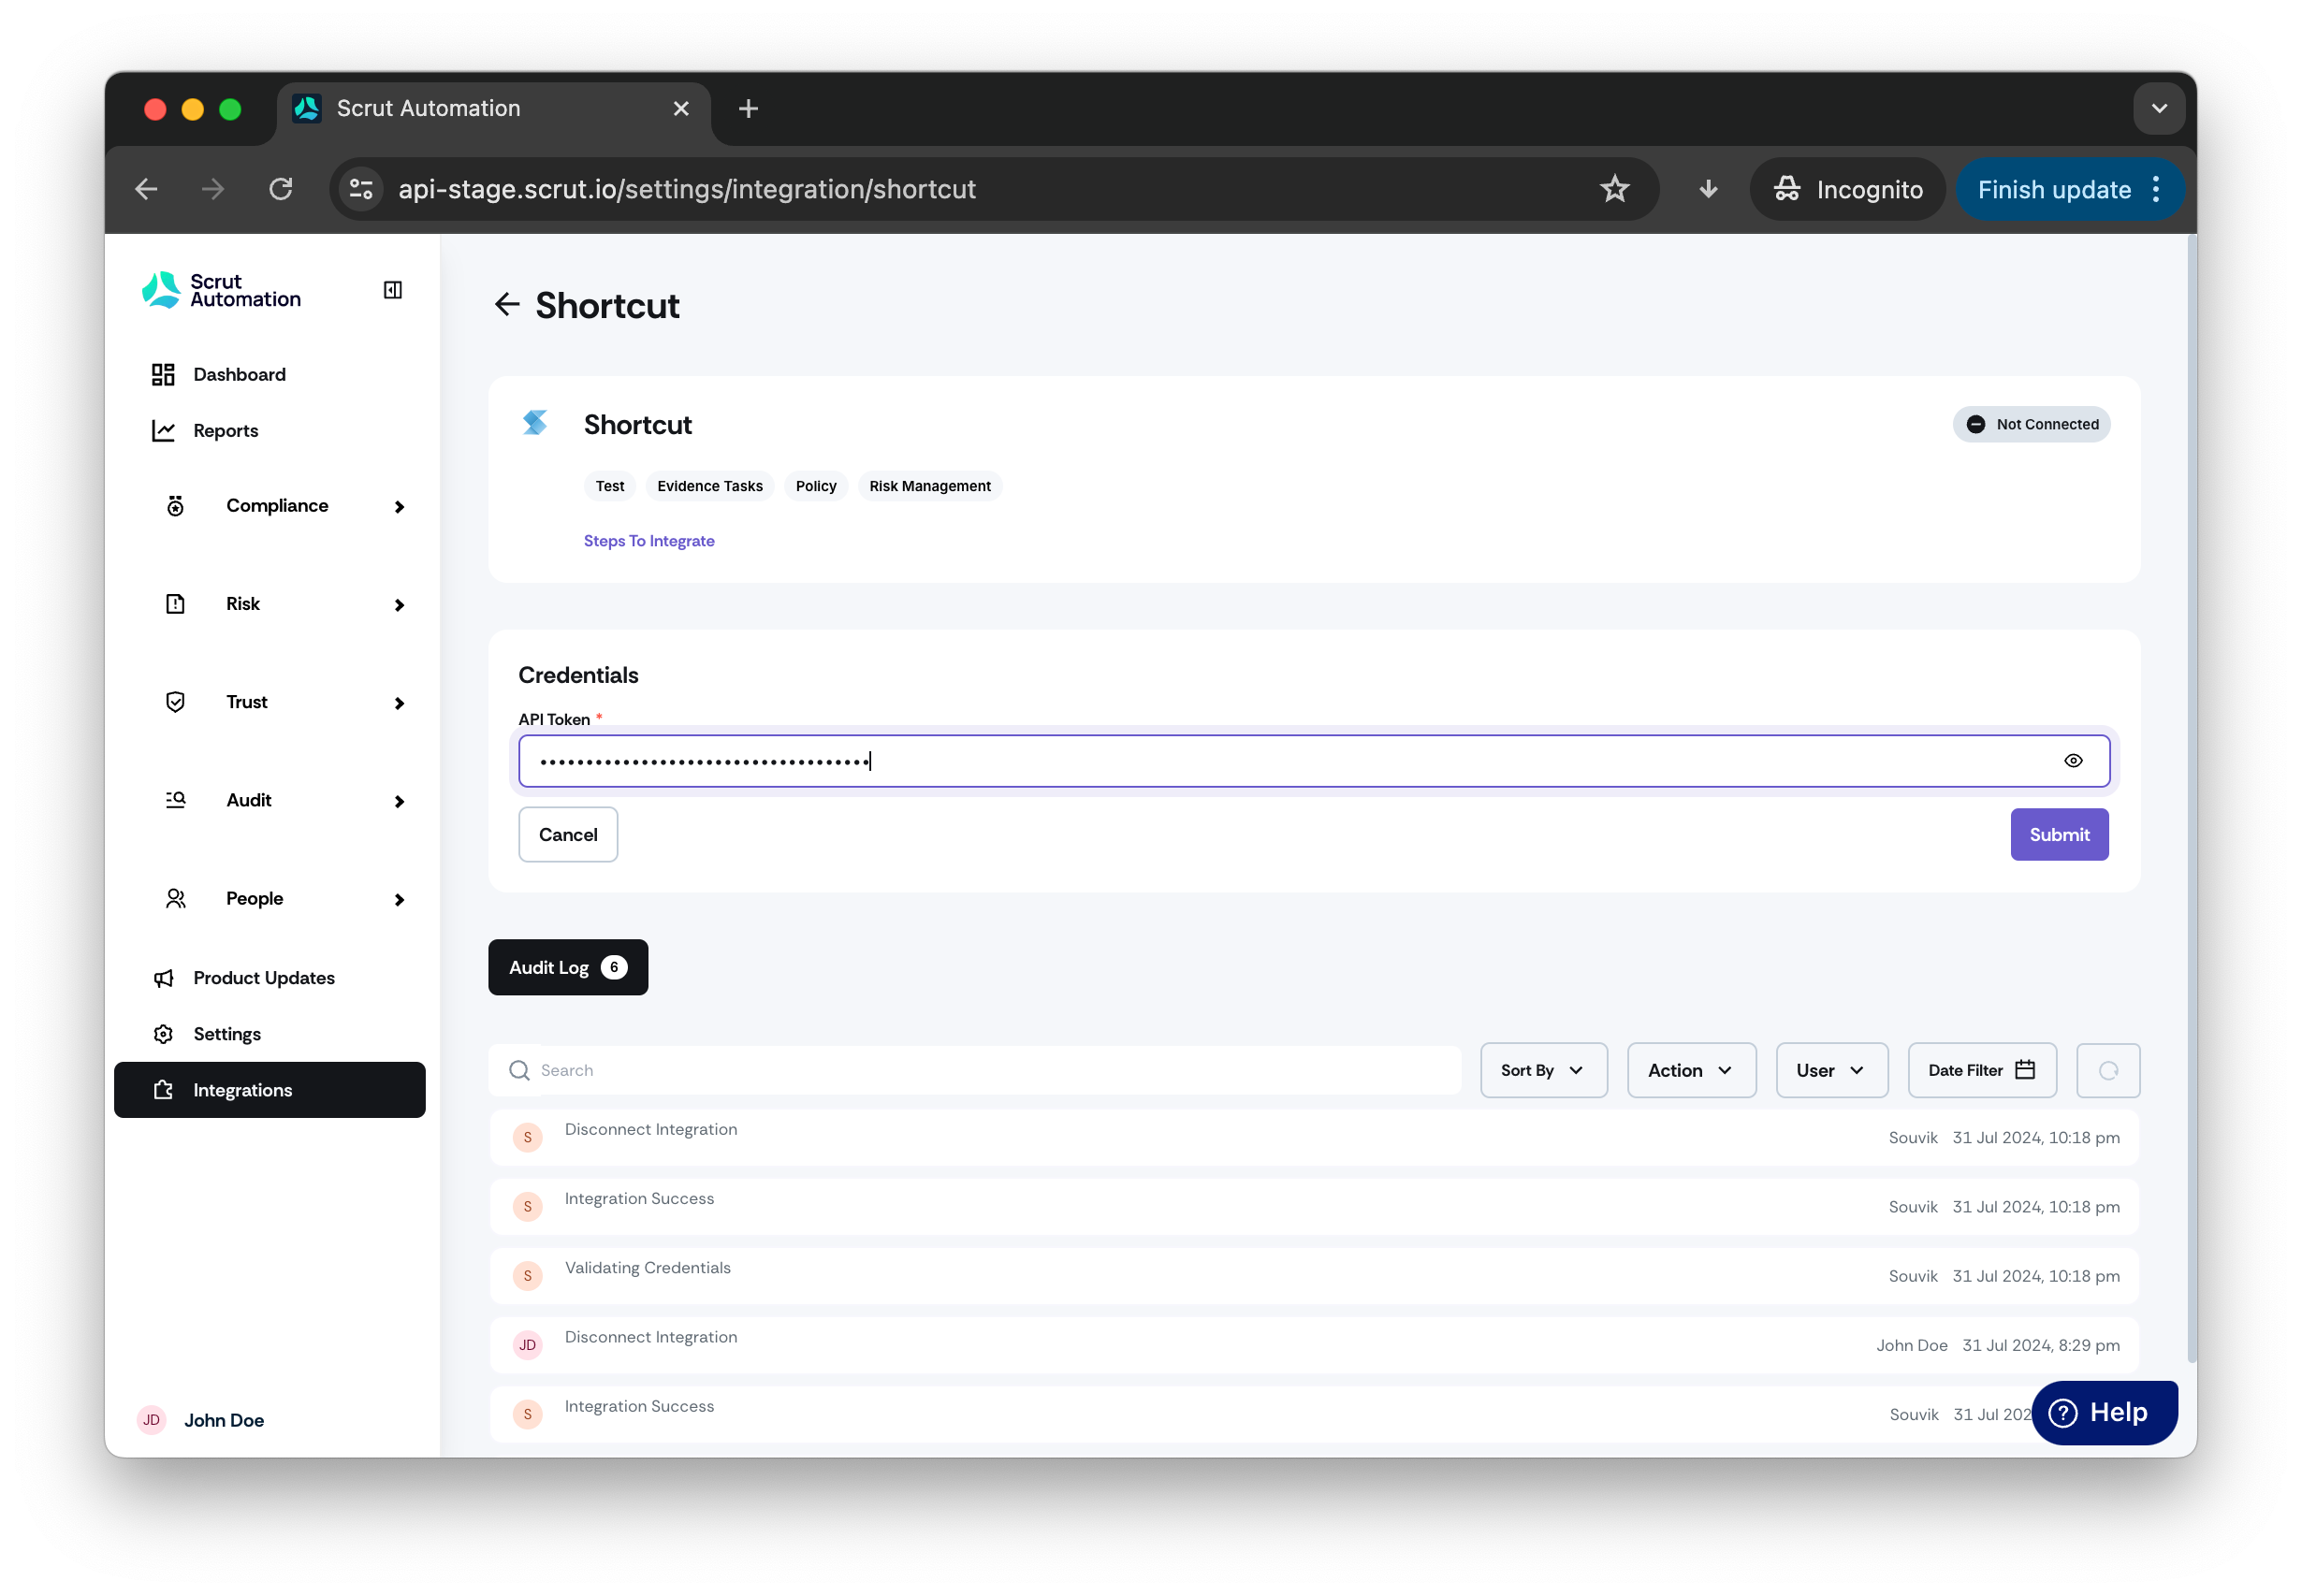Open the downloads arrow in the browser toolbar
Image resolution: width=2302 pixels, height=1596 pixels.
pyautogui.click(x=1708, y=189)
